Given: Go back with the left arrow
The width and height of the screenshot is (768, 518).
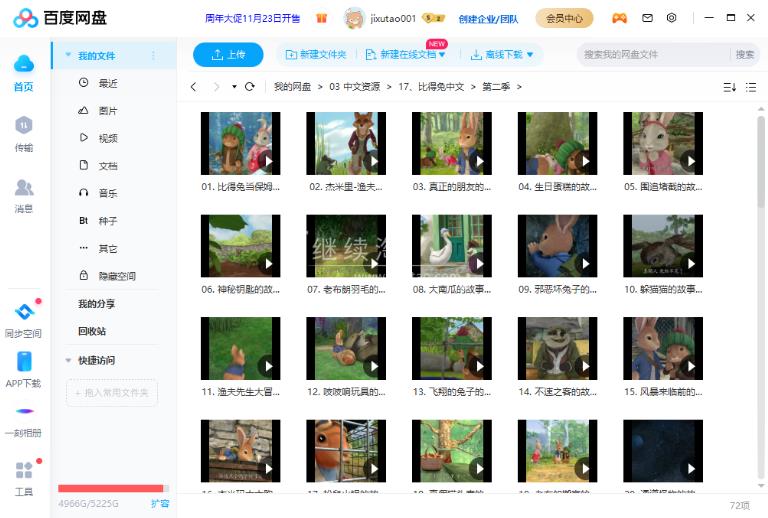Looking at the screenshot, I should click(193, 87).
